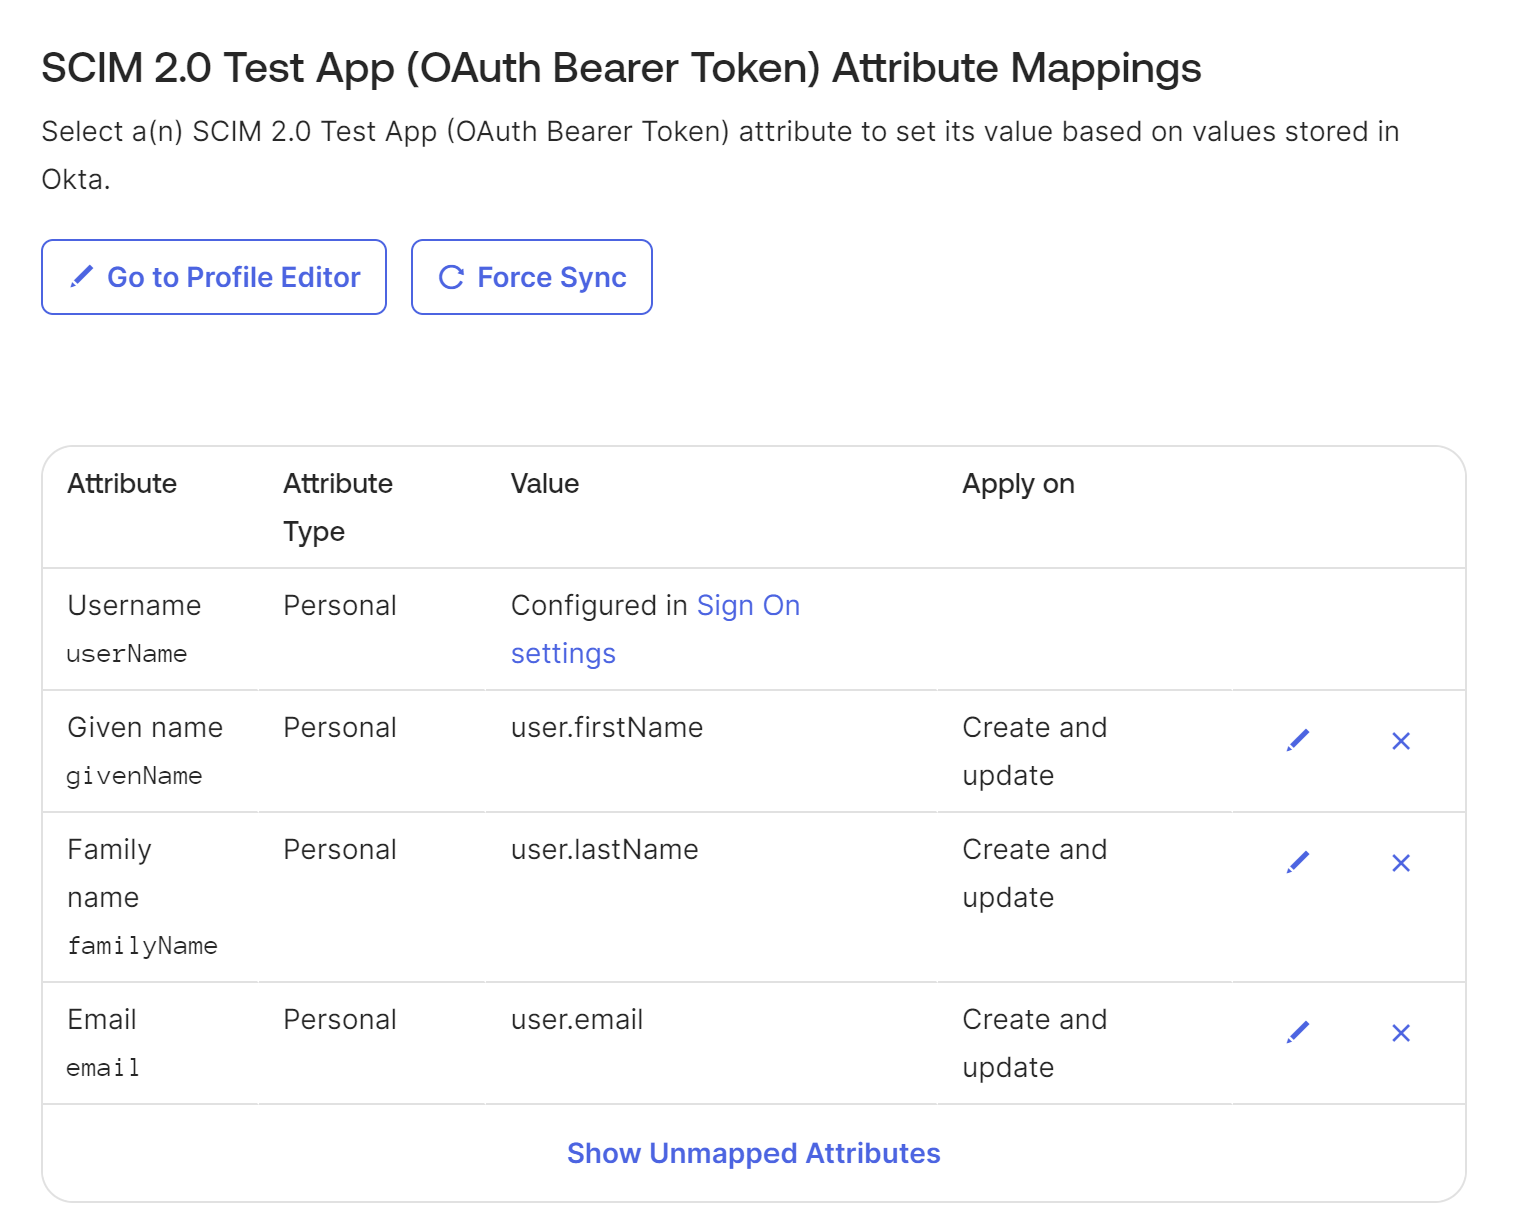
Task: Click the pencil edit icon for Given name
Action: (1298, 741)
